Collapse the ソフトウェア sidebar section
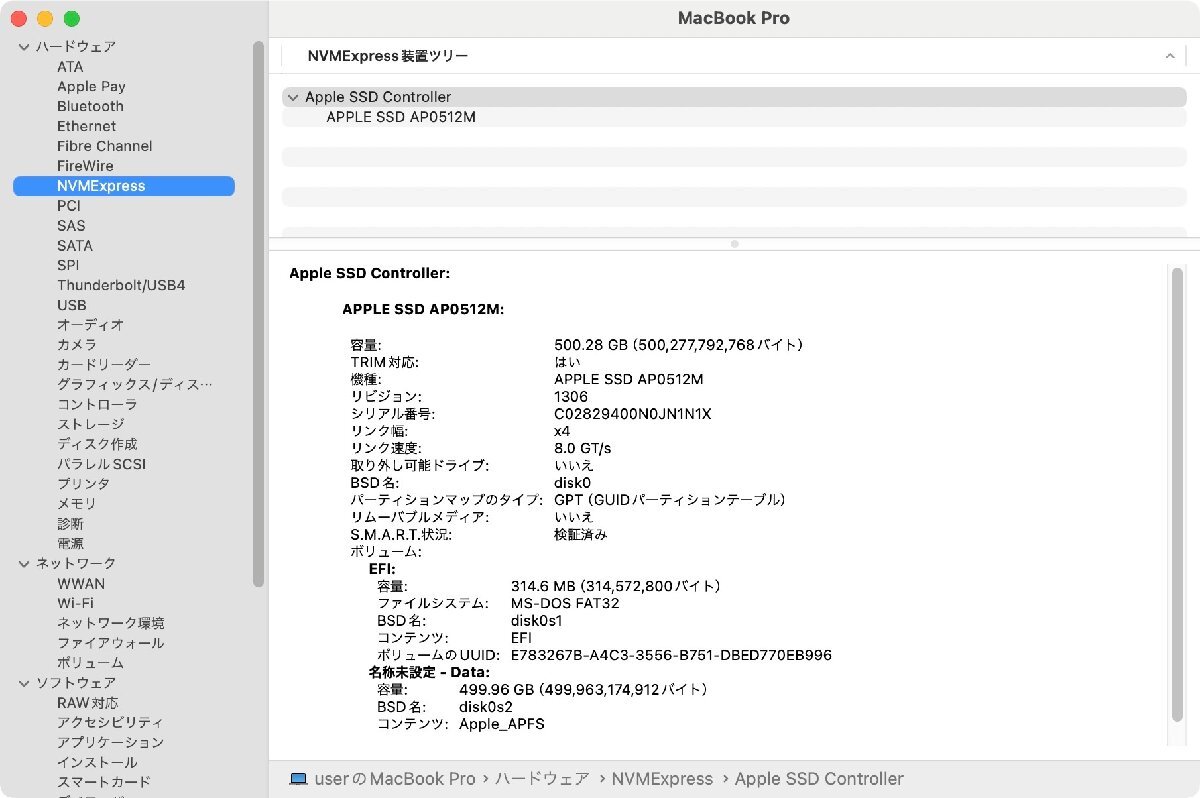This screenshot has height=798, width=1200. click(x=24, y=683)
